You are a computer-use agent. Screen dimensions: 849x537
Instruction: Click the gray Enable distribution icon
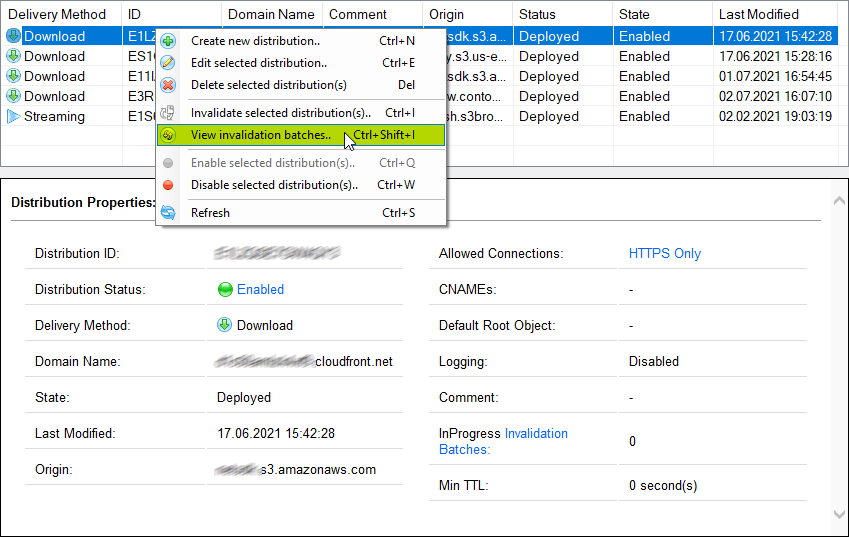point(168,163)
